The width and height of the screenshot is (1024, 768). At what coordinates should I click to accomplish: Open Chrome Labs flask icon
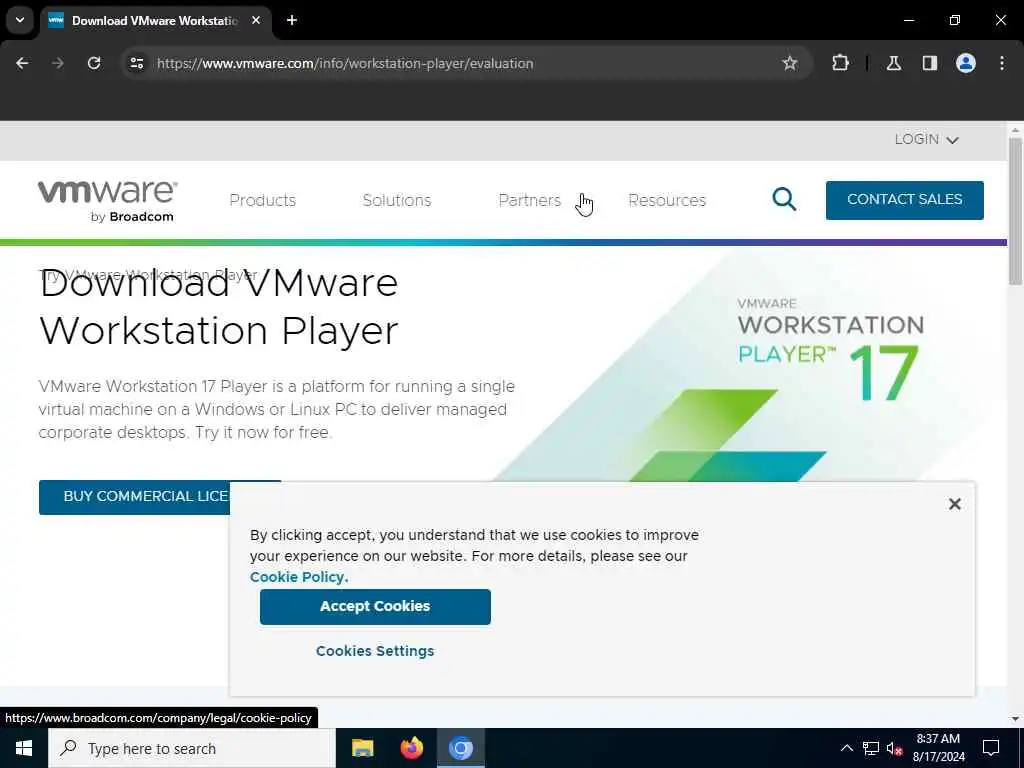894,63
